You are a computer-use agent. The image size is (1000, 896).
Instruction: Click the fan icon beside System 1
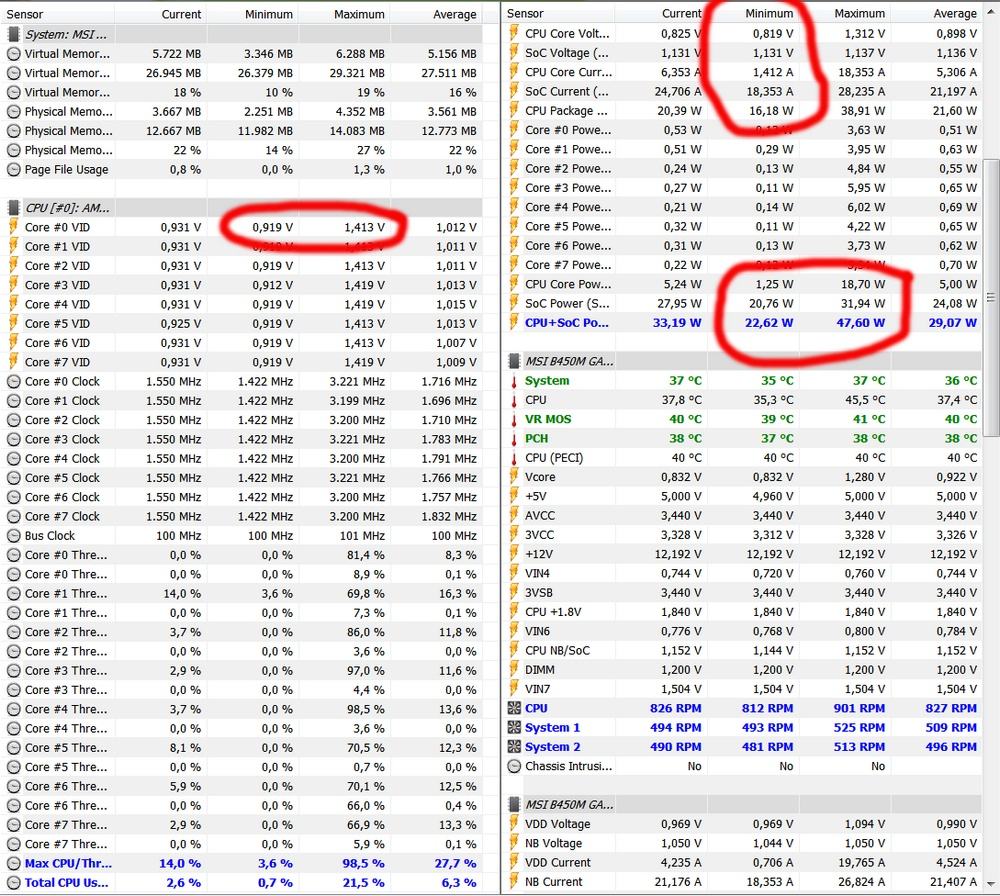[514, 727]
